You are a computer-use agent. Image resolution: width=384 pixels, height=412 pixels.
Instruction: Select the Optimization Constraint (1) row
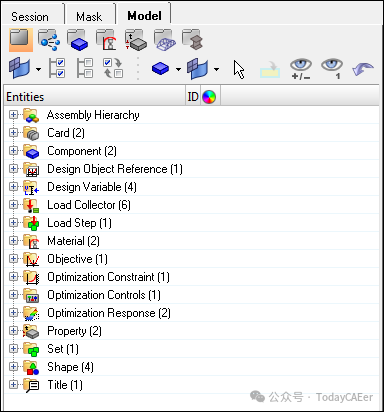pyautogui.click(x=192, y=277)
